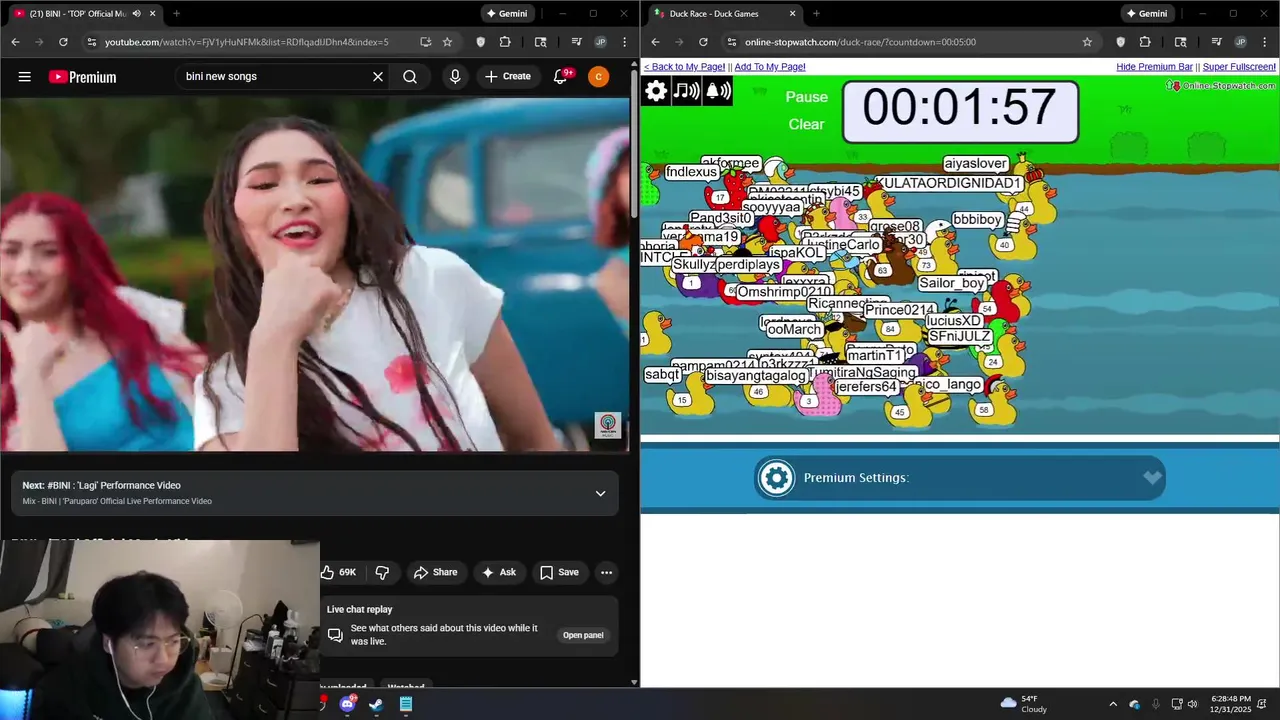Show hidden system tray icons chevron

pyautogui.click(x=1112, y=704)
